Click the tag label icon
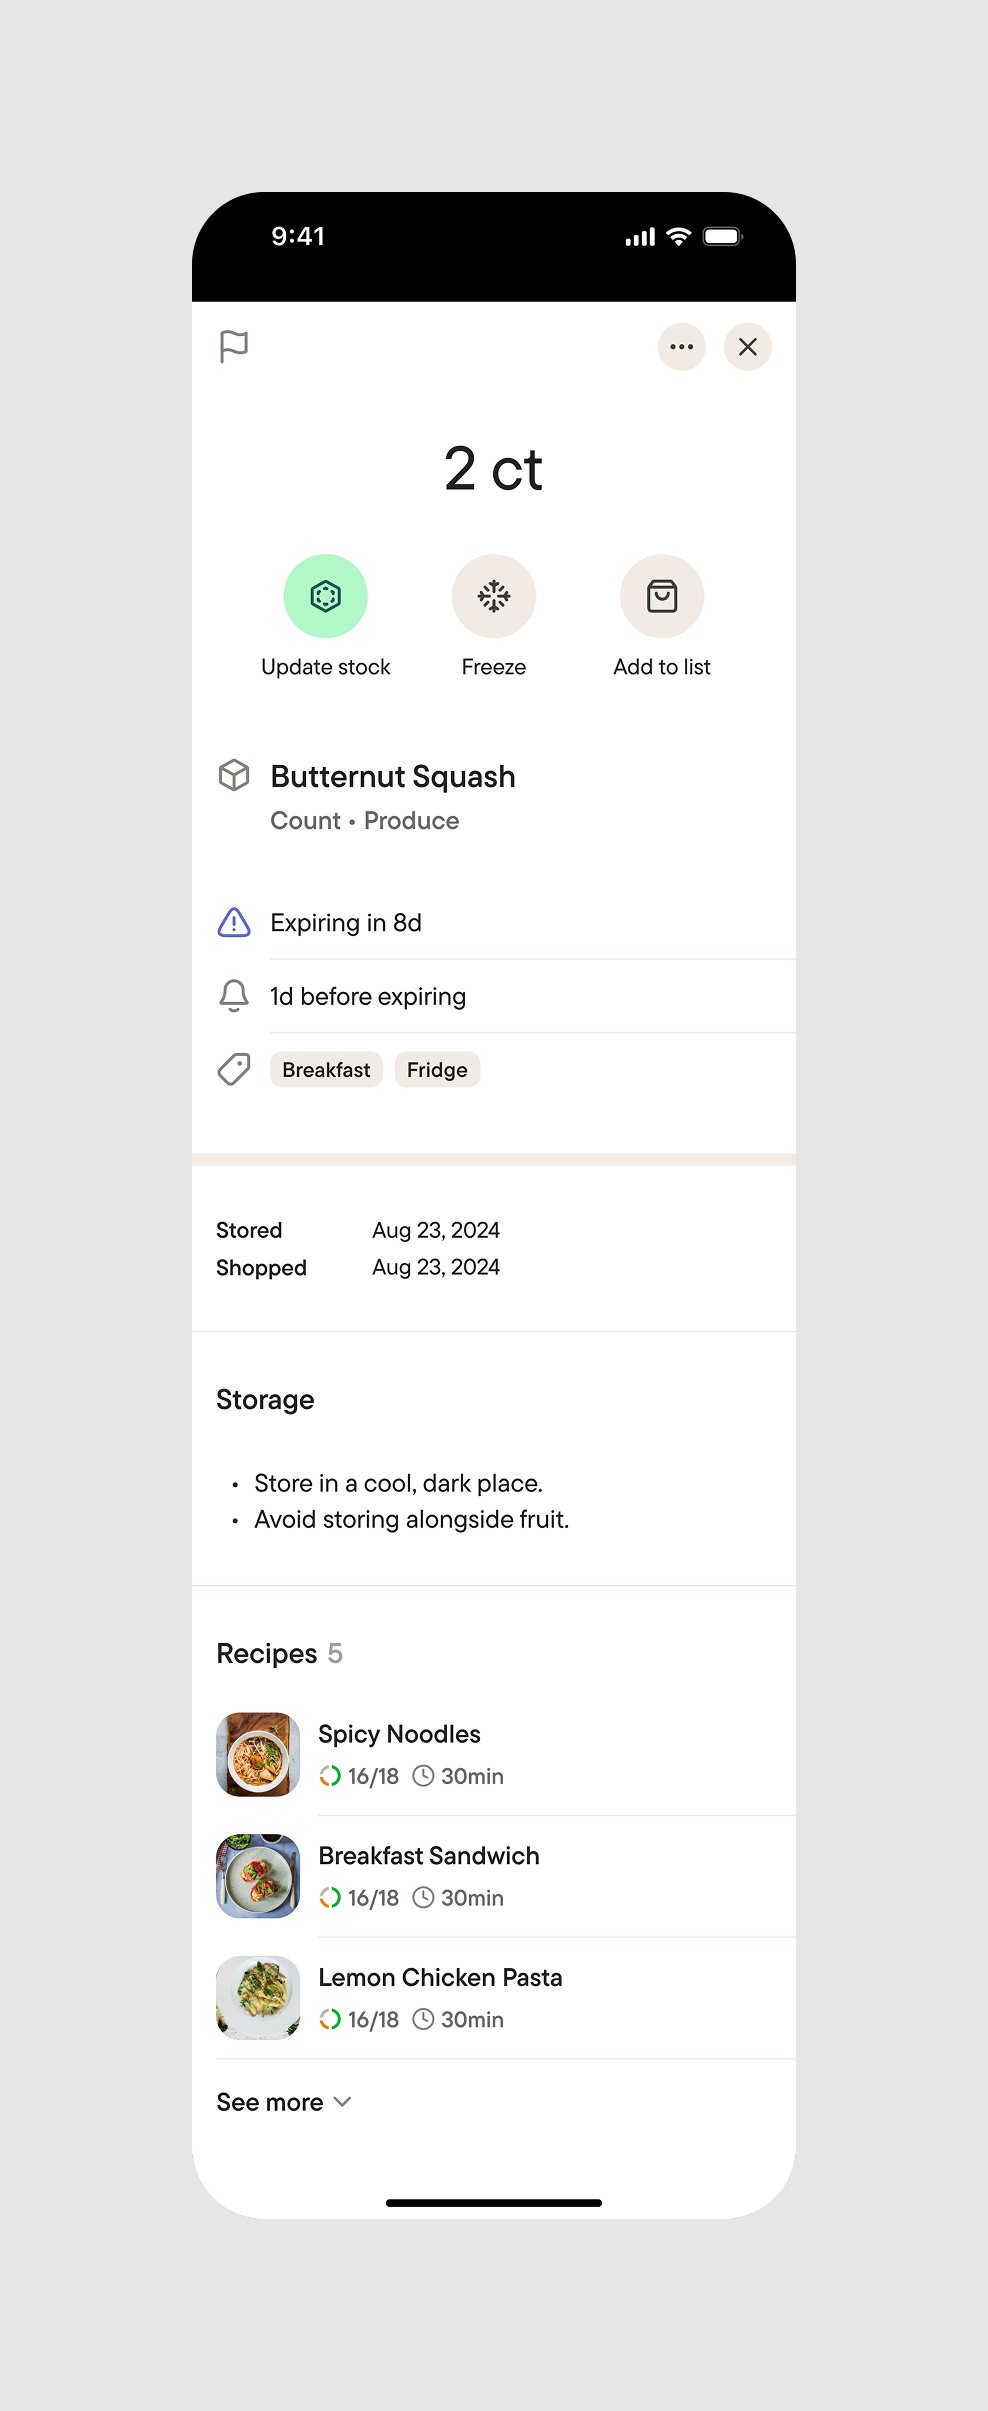988x2411 pixels. (x=234, y=1070)
